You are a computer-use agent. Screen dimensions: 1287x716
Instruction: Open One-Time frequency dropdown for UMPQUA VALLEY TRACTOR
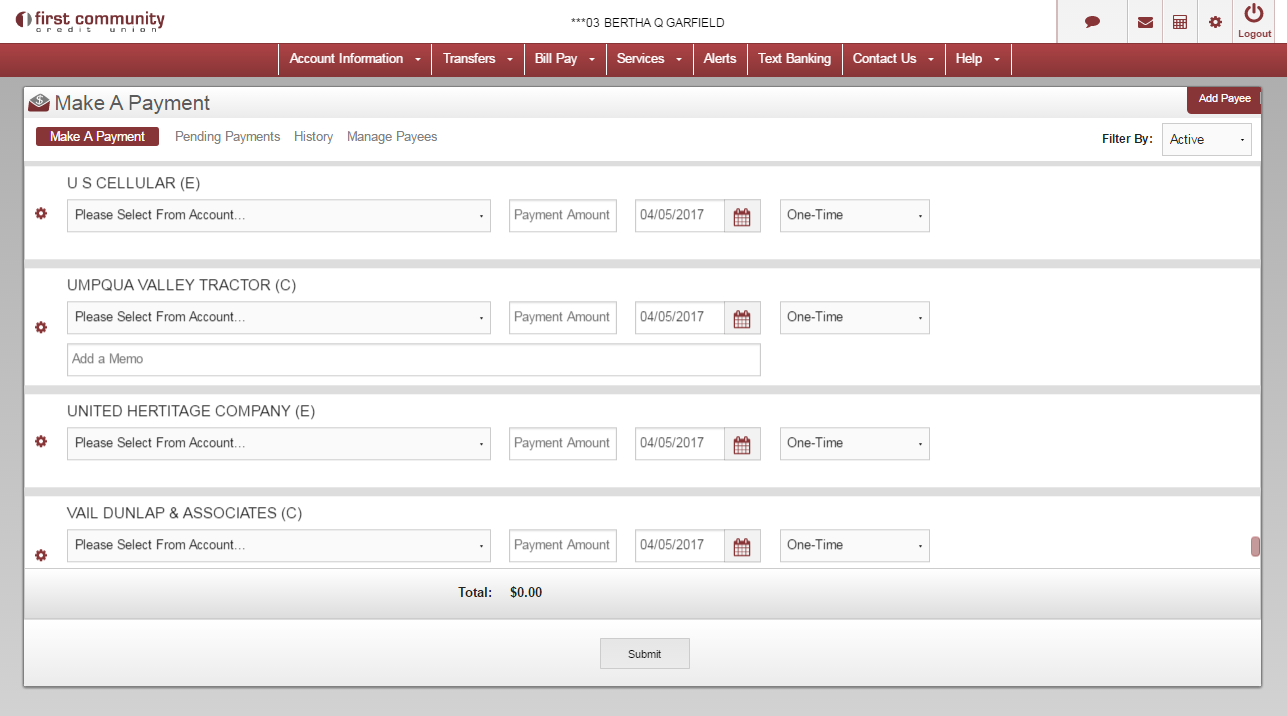(855, 318)
